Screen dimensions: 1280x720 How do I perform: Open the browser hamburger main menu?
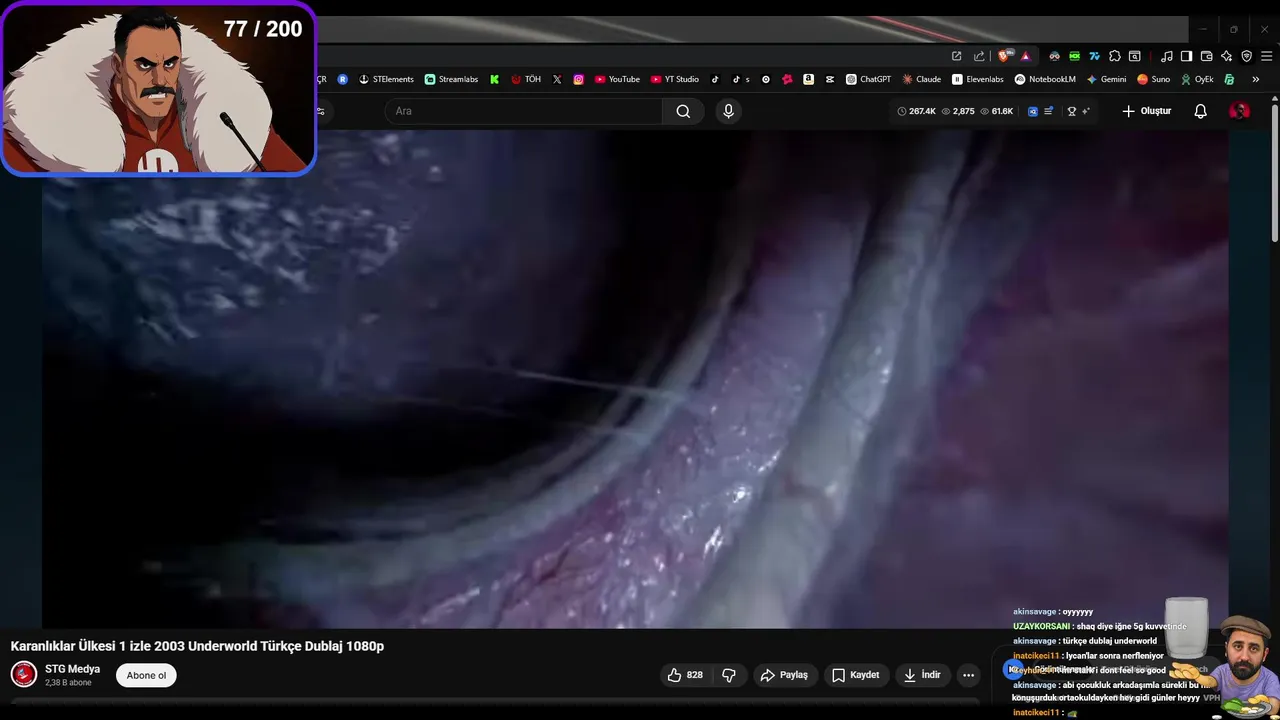click(x=1266, y=56)
